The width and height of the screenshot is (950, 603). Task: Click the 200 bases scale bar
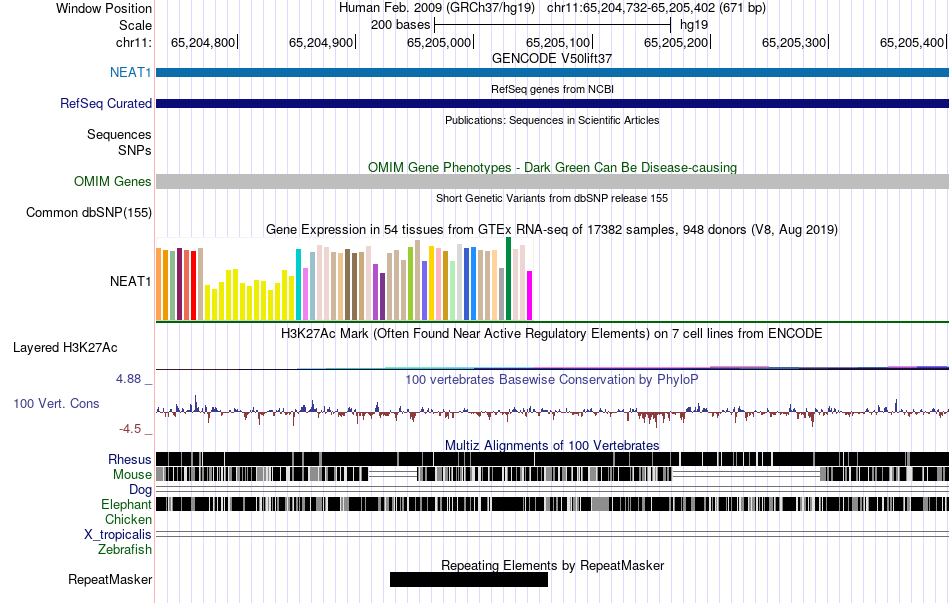pyautogui.click(x=553, y=25)
